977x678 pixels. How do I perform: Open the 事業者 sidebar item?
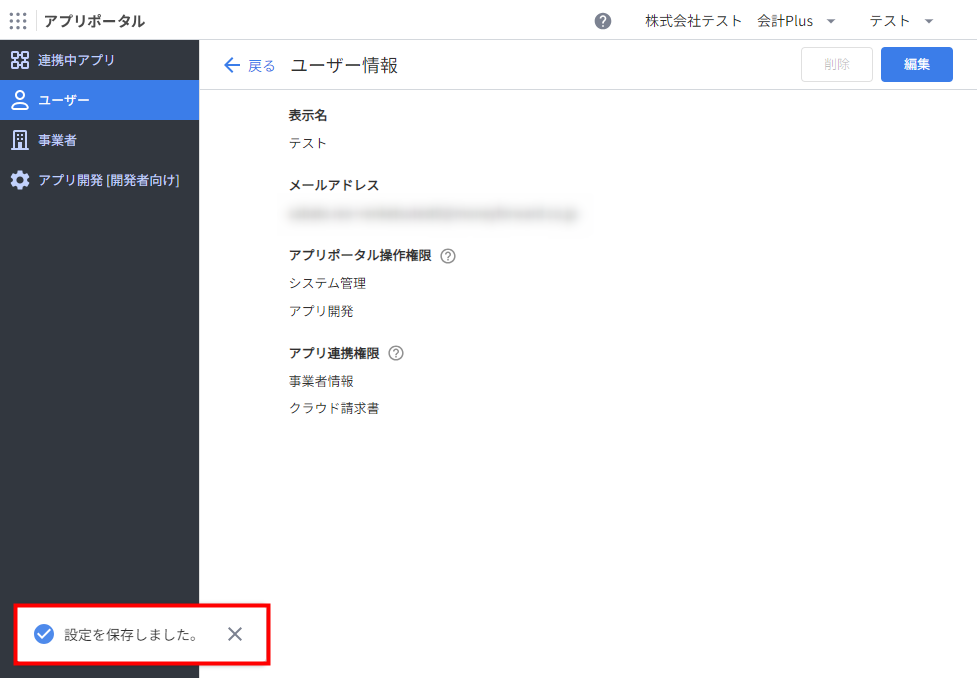pos(99,140)
